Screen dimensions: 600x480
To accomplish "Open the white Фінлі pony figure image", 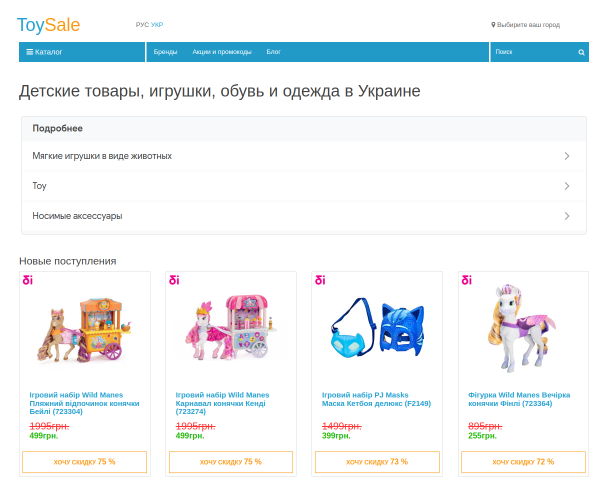I will click(523, 328).
